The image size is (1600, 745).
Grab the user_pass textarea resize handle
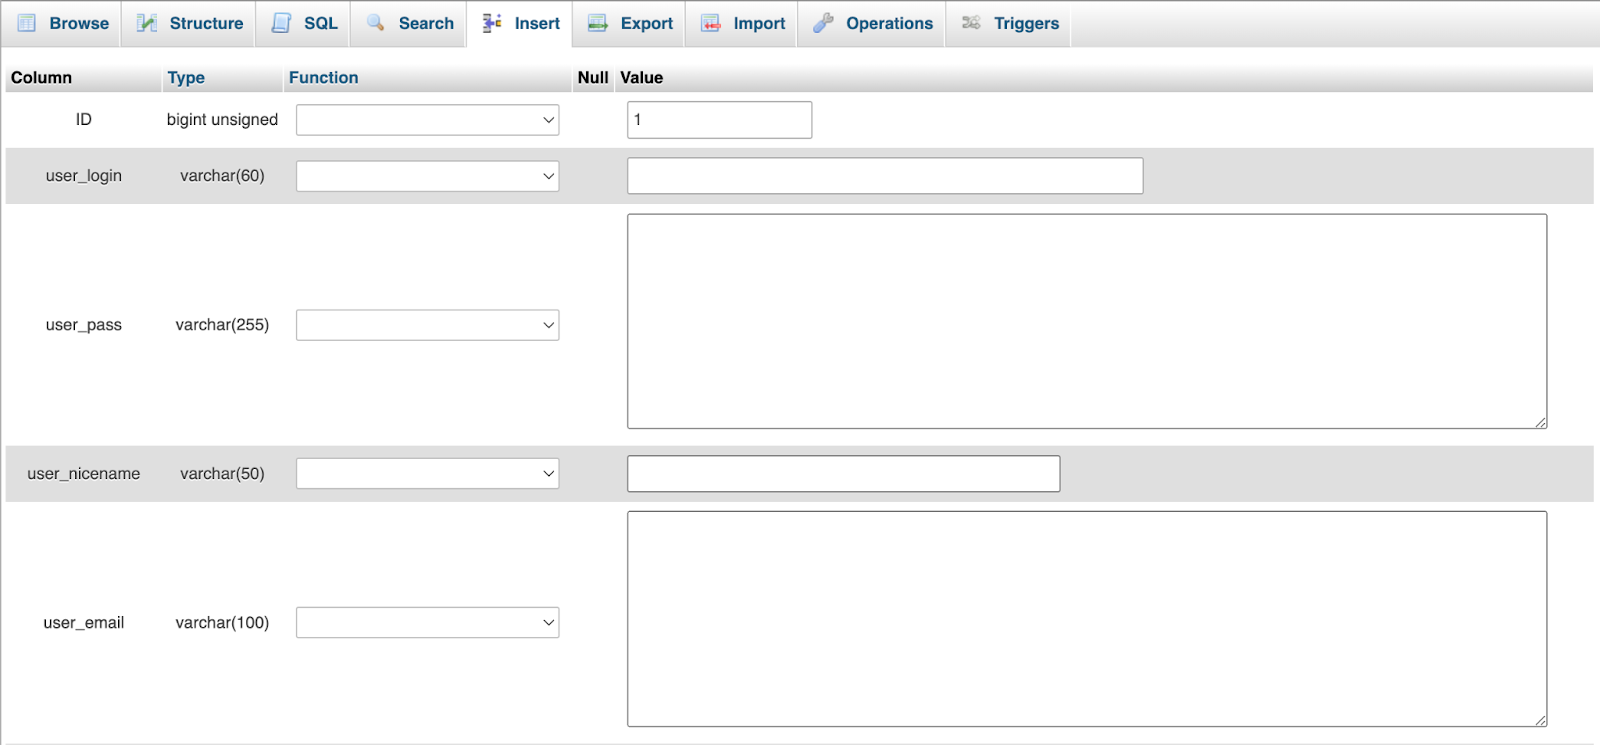[x=1541, y=423]
